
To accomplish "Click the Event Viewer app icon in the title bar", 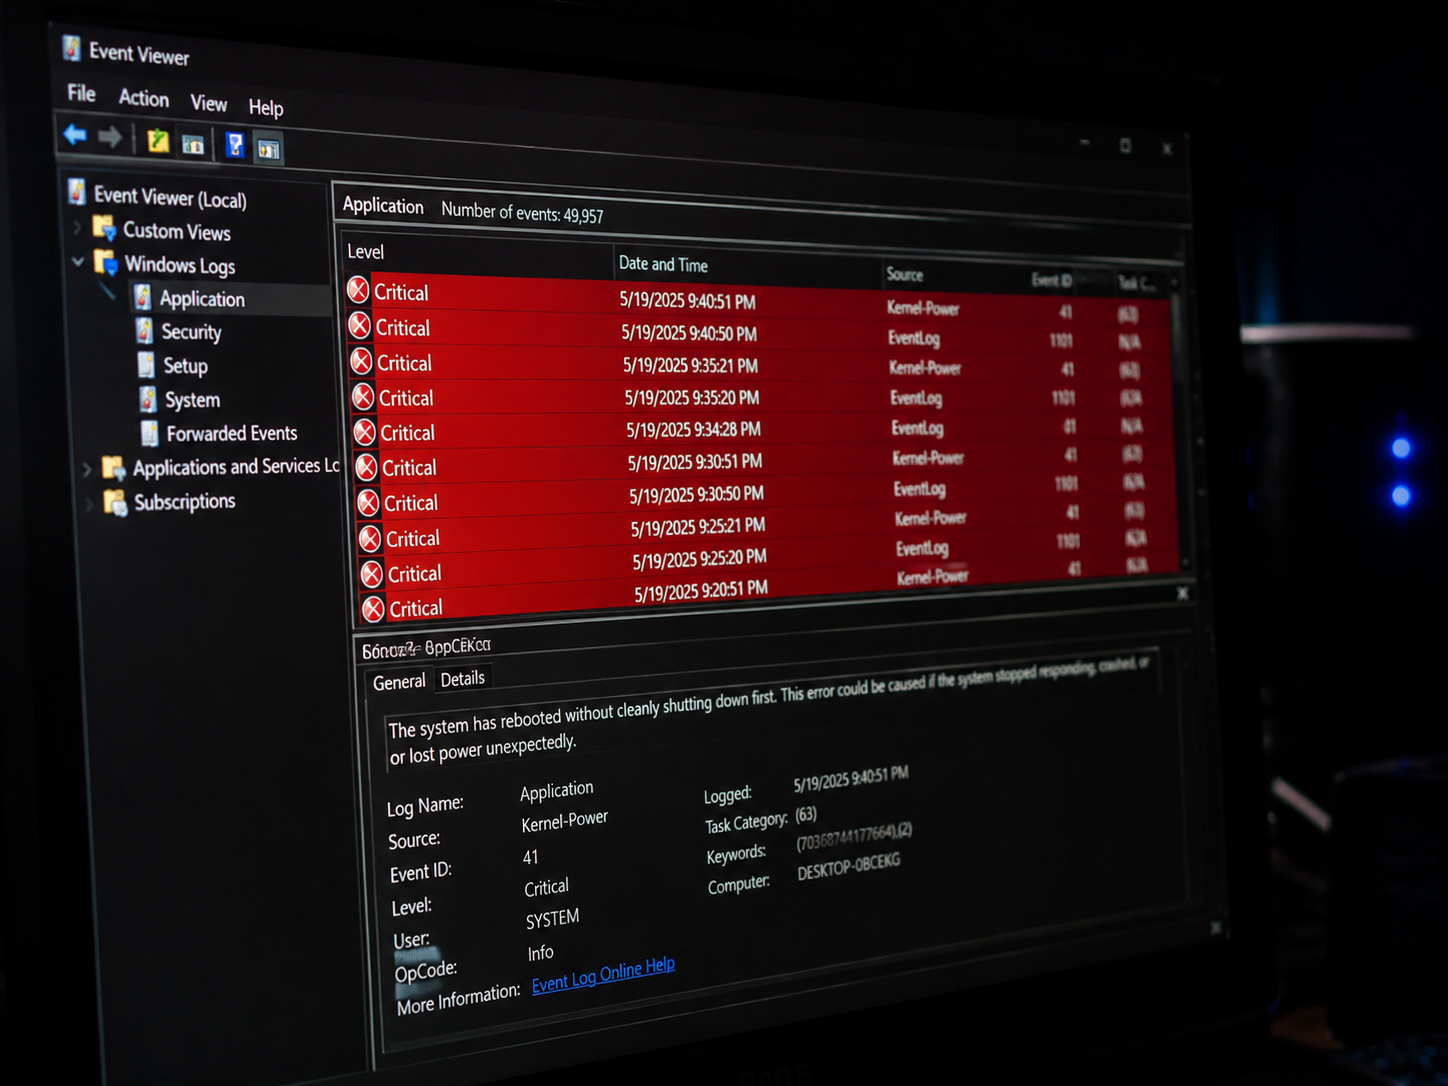I will click(x=71, y=48).
